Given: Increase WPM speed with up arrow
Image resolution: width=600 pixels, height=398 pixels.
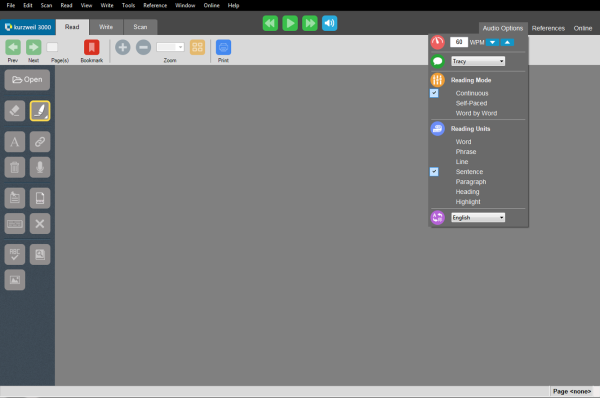Looking at the screenshot, I should point(507,42).
